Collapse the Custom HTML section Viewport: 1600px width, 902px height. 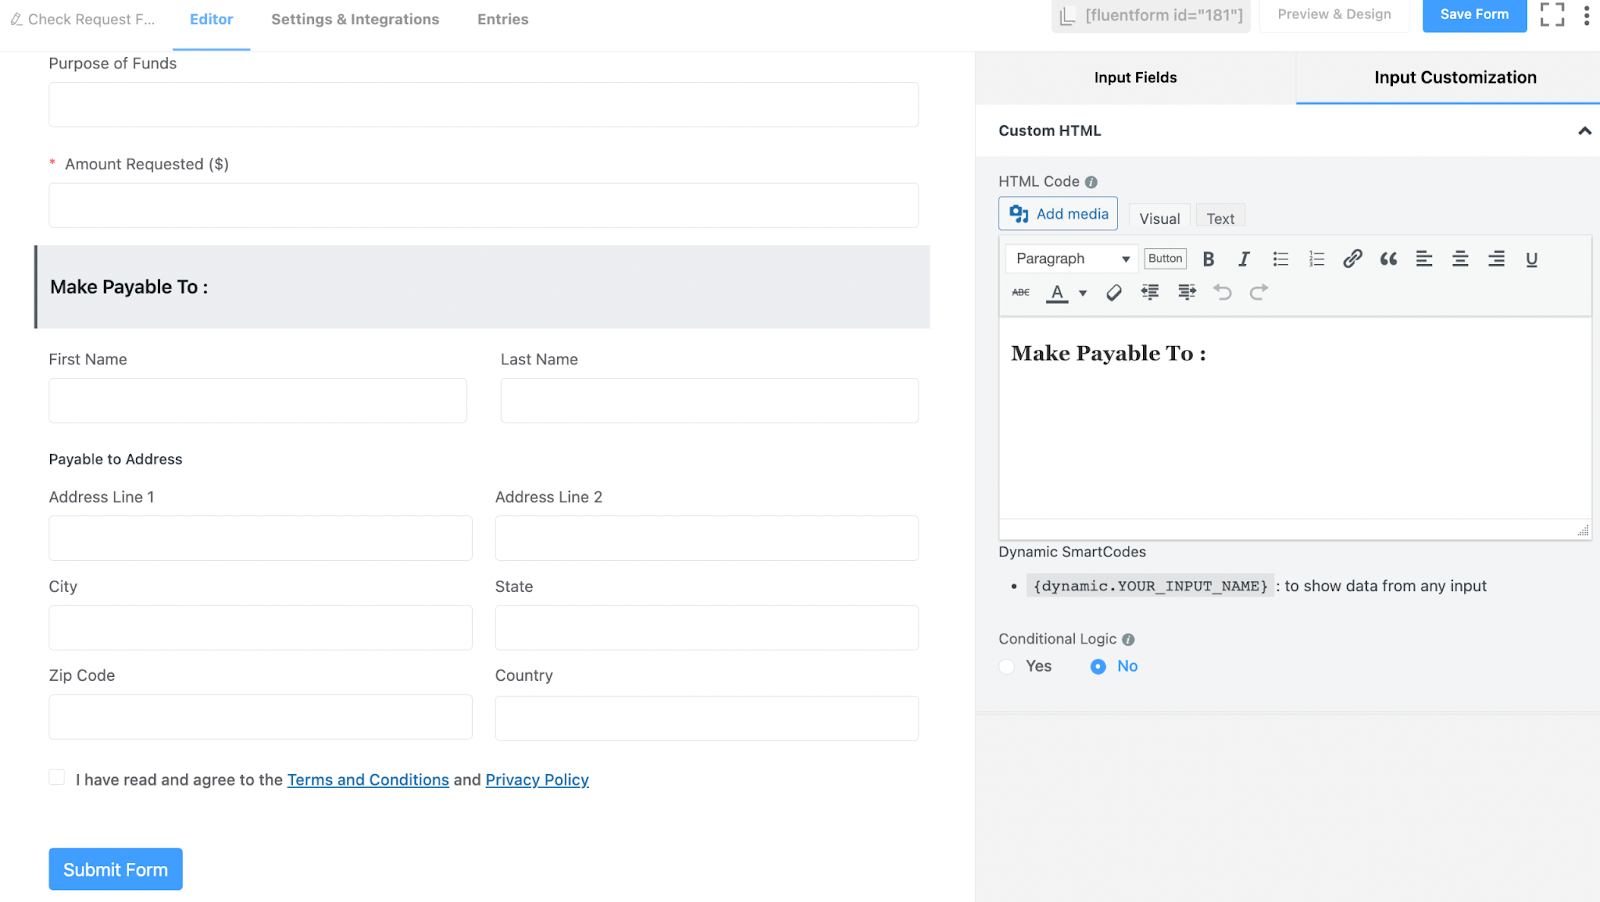point(1584,131)
